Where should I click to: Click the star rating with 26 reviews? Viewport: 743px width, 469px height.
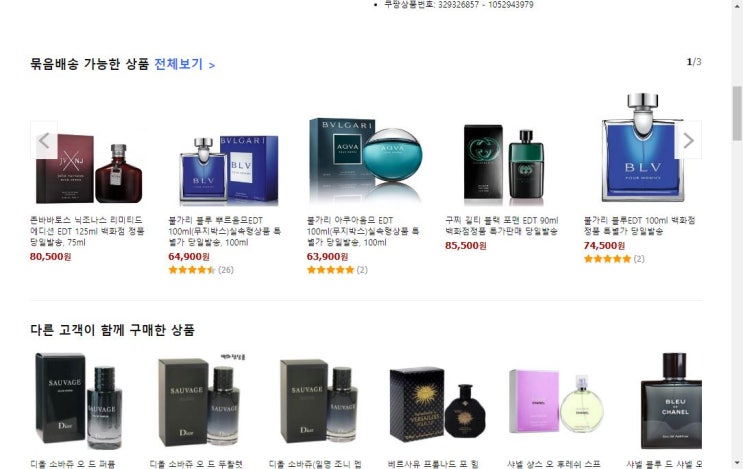(x=201, y=270)
